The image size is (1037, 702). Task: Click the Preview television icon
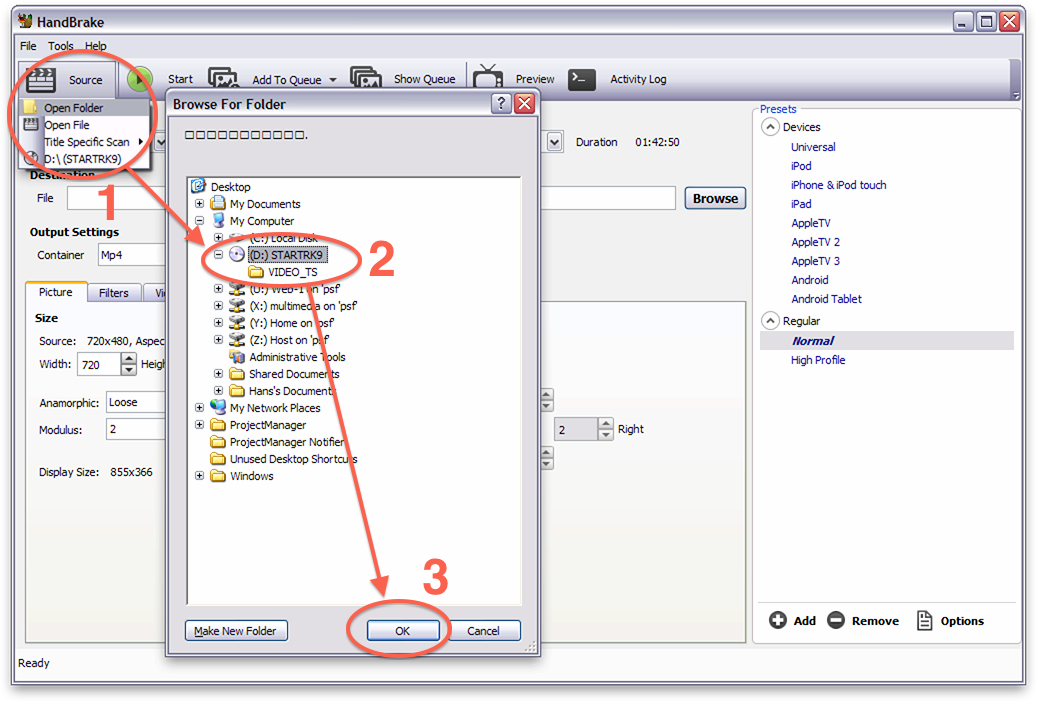[x=488, y=79]
